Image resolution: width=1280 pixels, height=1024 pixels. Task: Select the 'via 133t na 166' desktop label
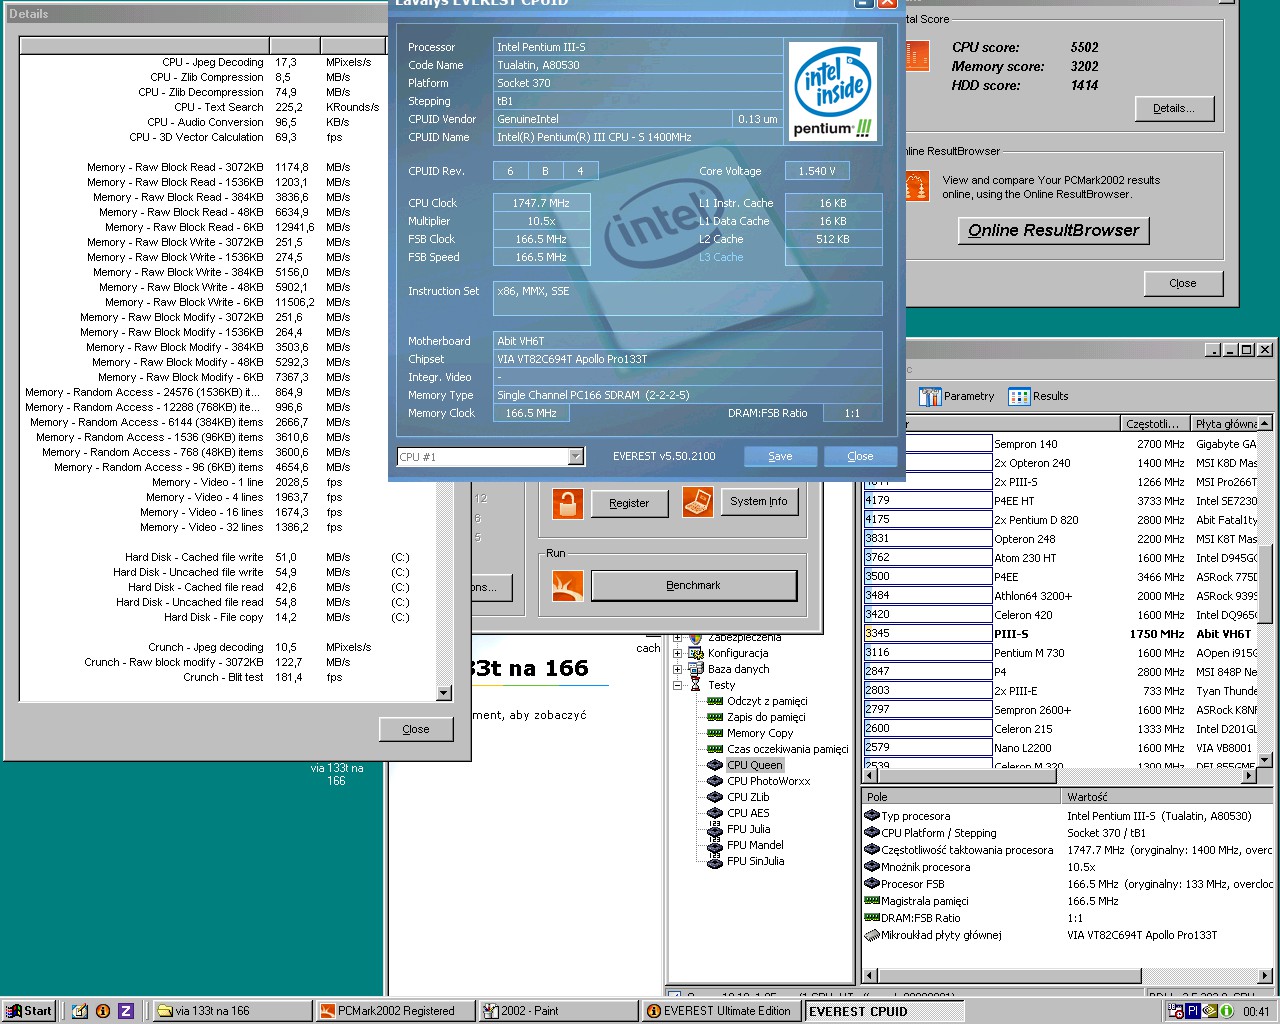click(337, 775)
